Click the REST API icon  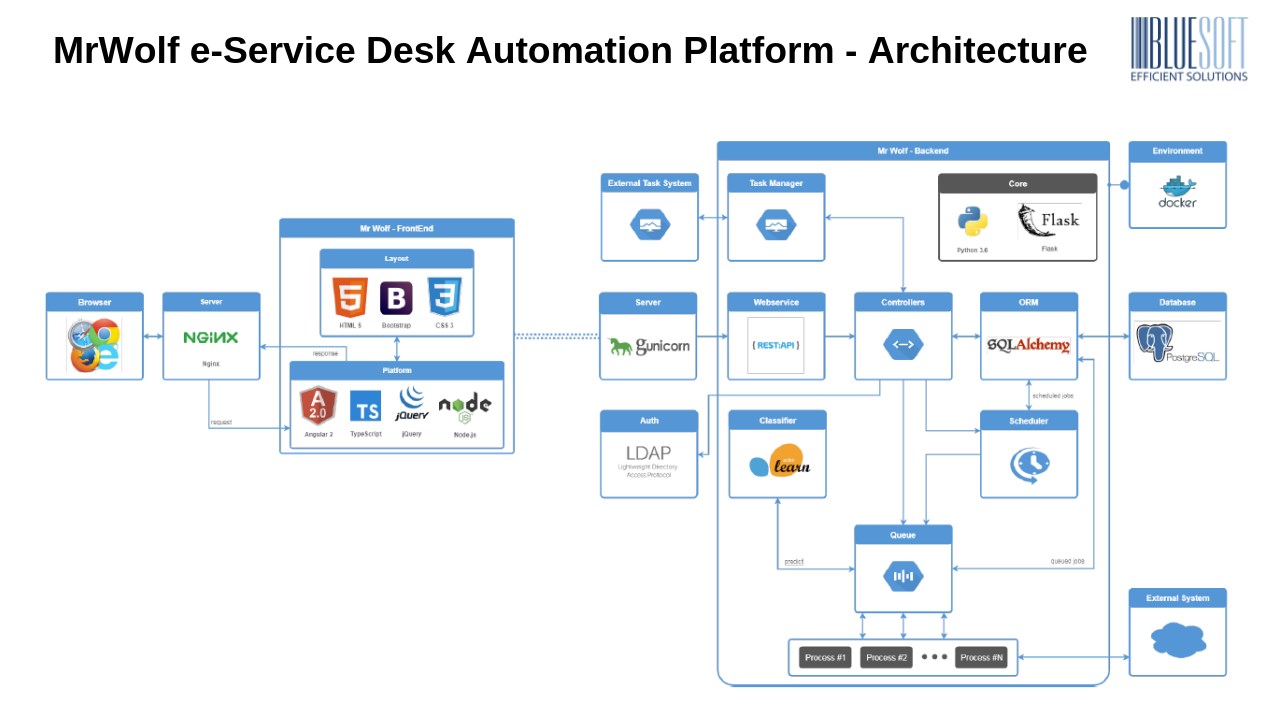tap(775, 345)
